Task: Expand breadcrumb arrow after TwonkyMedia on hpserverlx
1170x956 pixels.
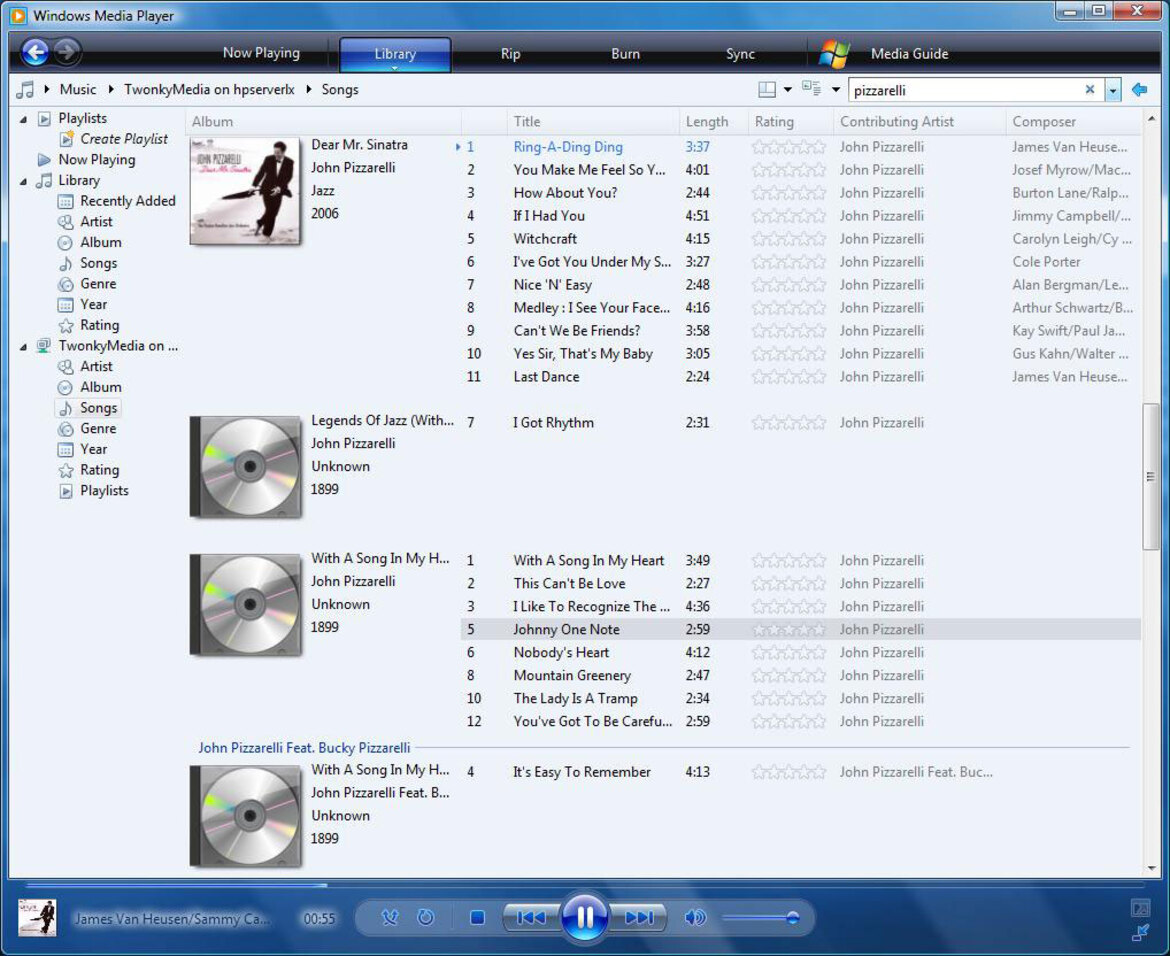Action: click(x=309, y=90)
